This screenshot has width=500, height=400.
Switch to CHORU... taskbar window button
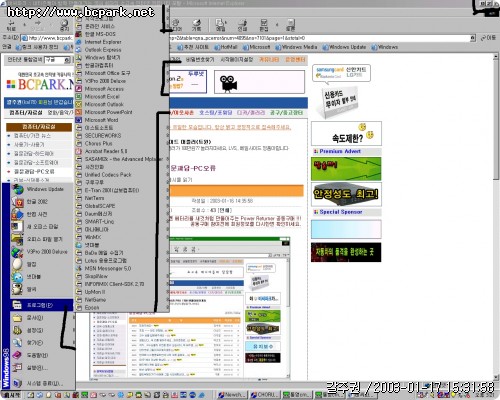tap(264, 395)
